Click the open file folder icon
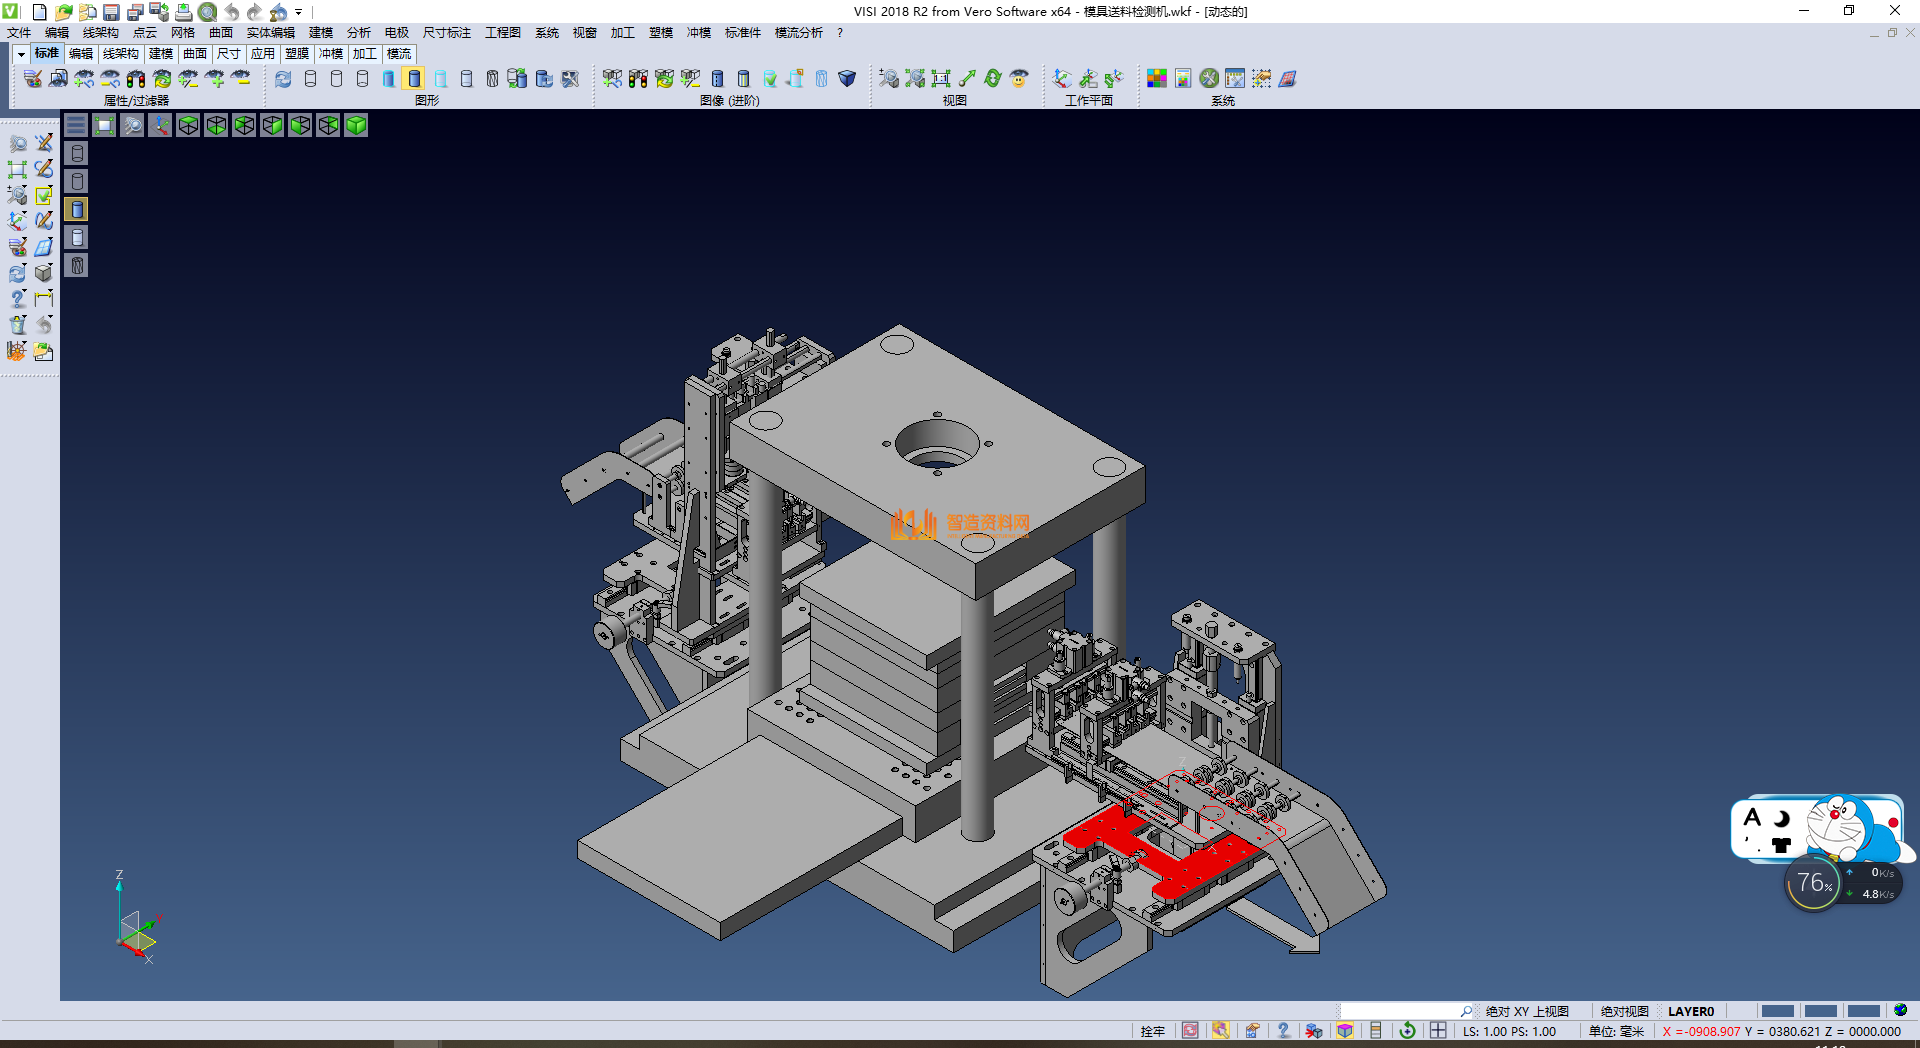The width and height of the screenshot is (1920, 1048). (x=63, y=12)
